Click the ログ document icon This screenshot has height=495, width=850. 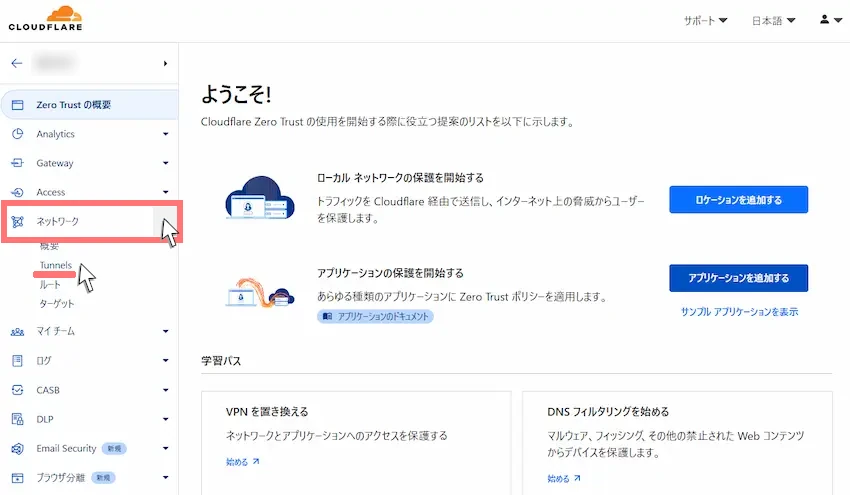pos(17,361)
